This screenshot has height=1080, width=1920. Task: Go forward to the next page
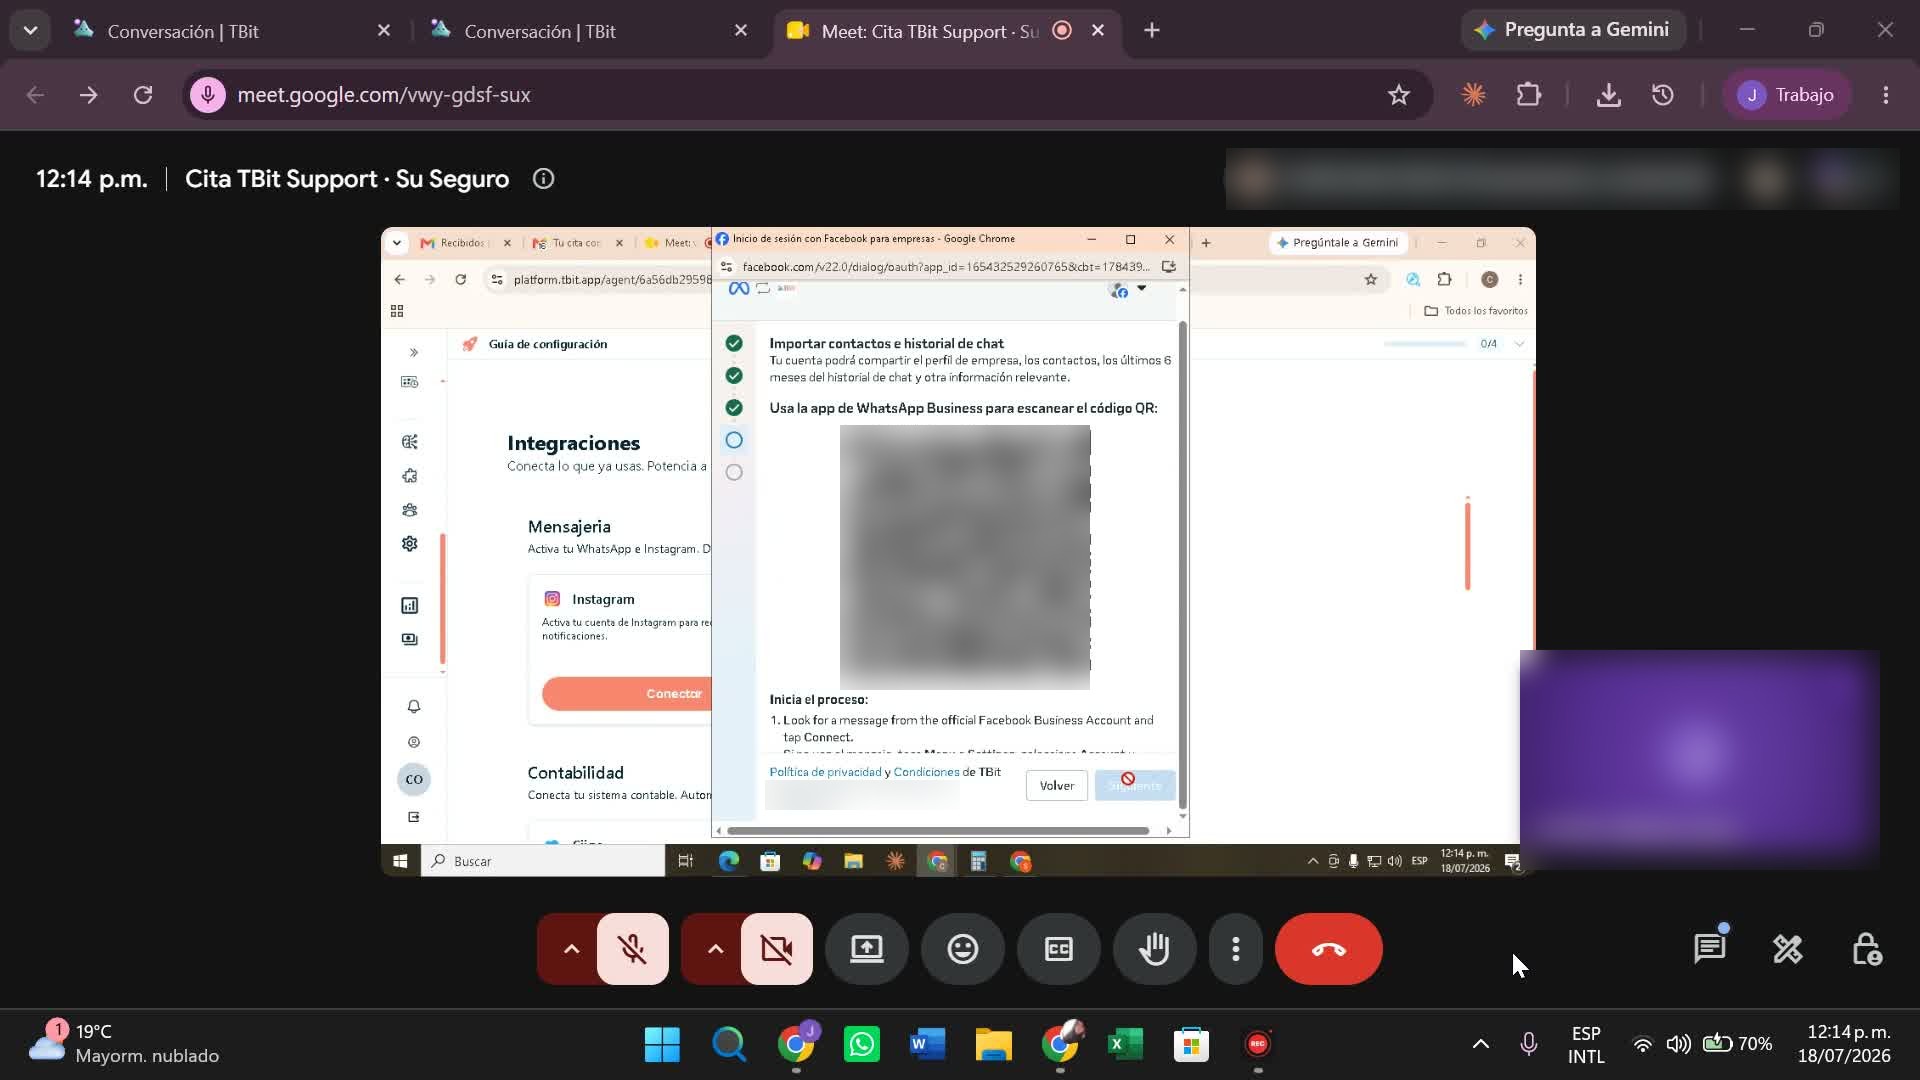(89, 95)
